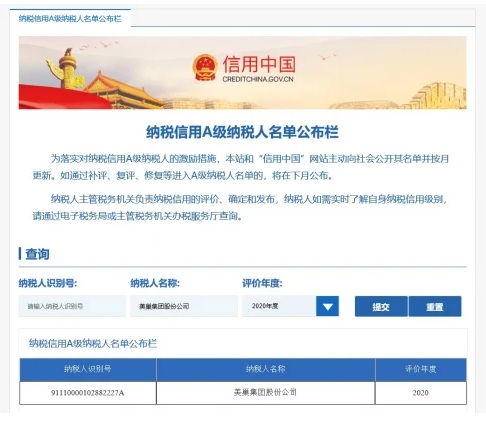Select the result cell 91110000102882227A

(88, 393)
